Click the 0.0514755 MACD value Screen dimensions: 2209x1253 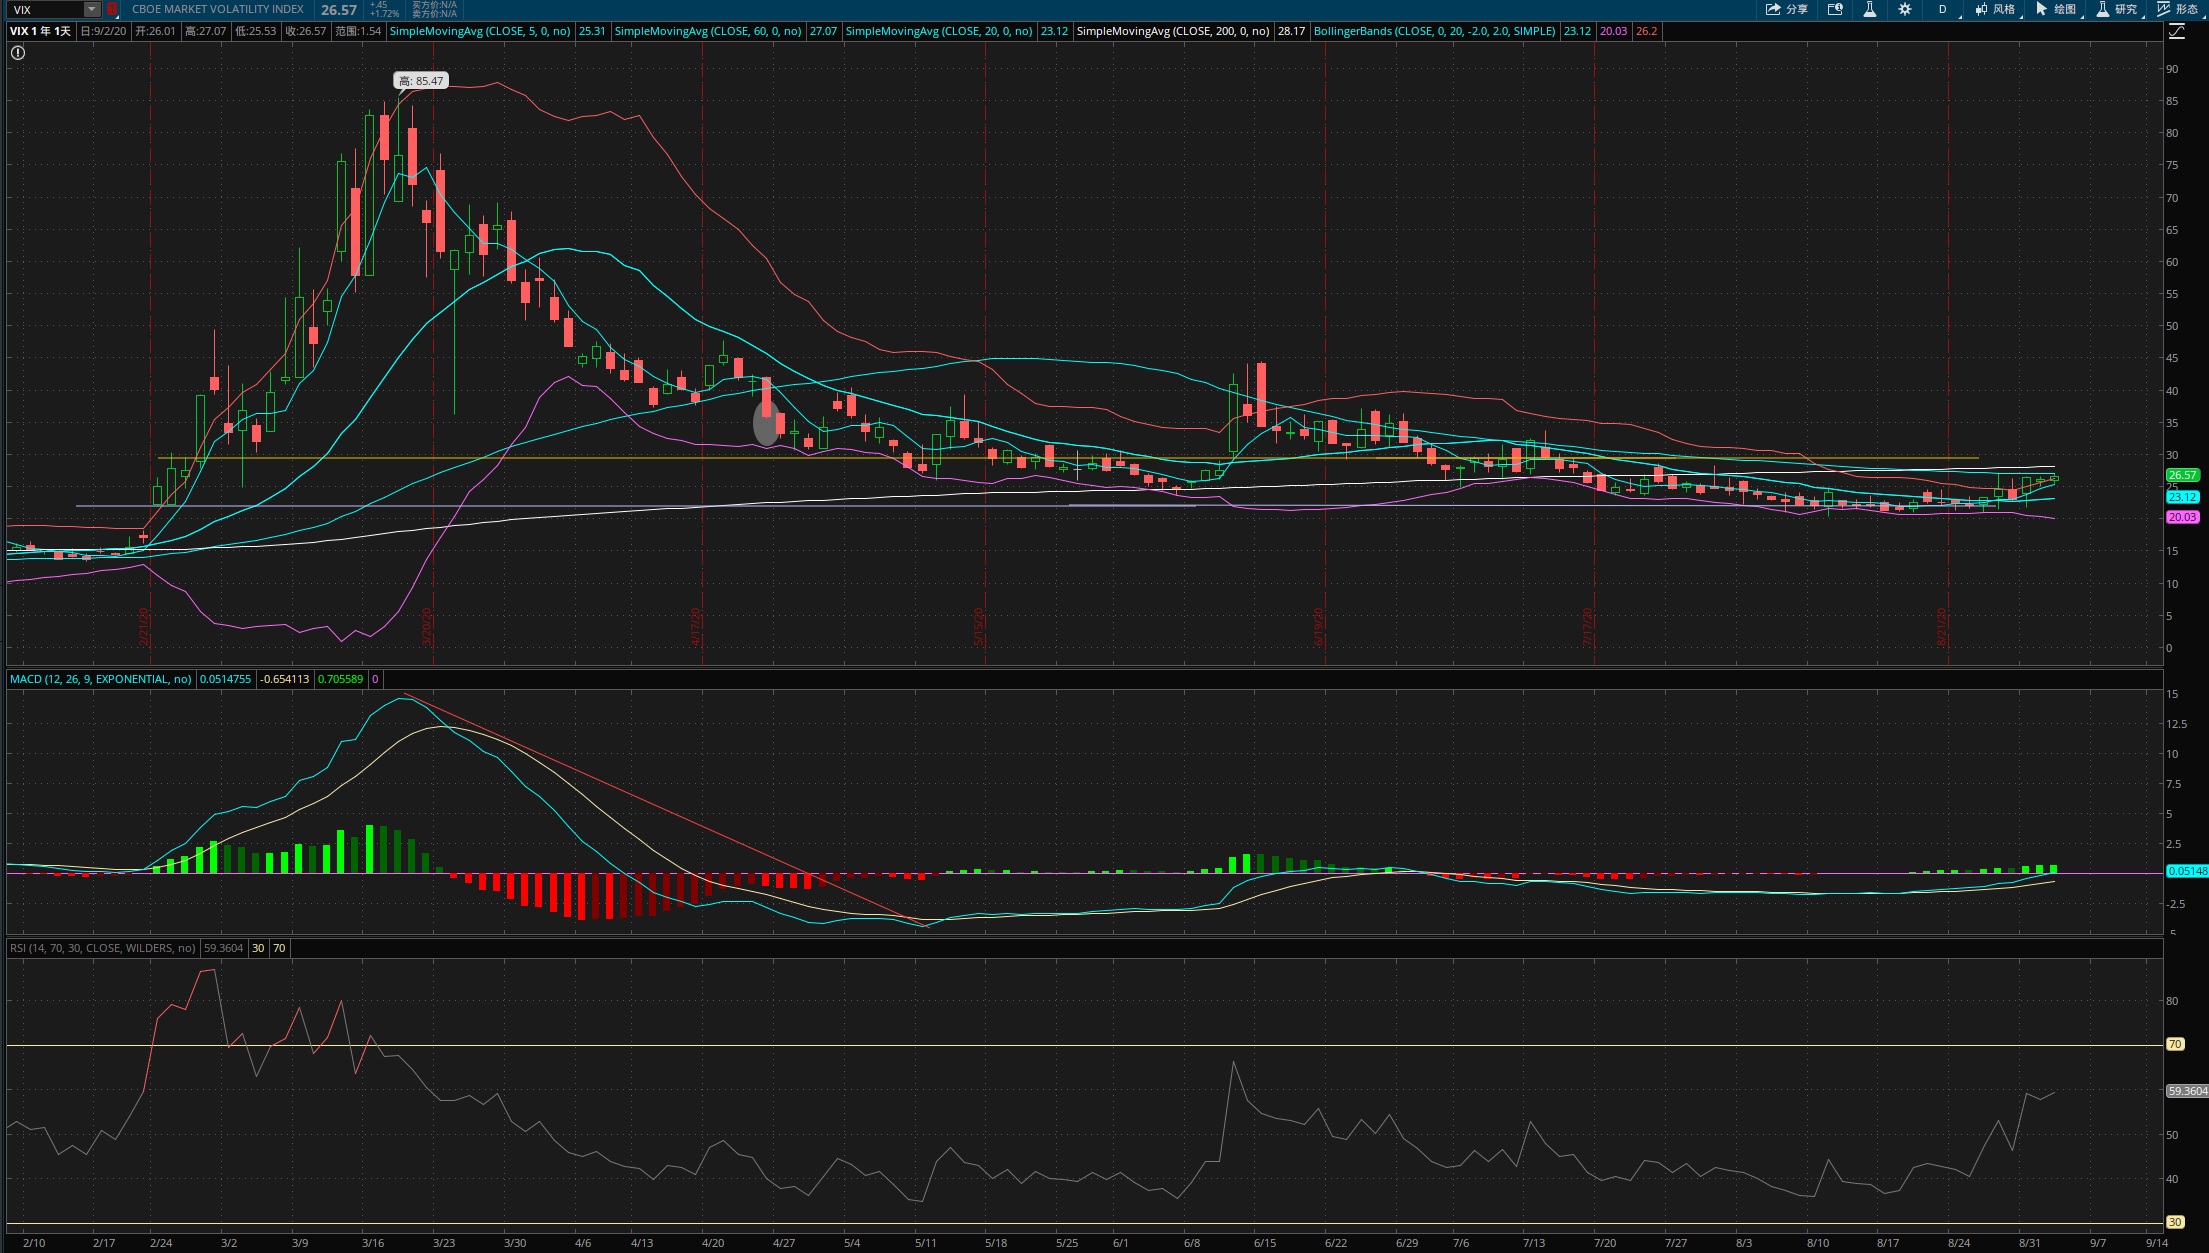click(226, 679)
